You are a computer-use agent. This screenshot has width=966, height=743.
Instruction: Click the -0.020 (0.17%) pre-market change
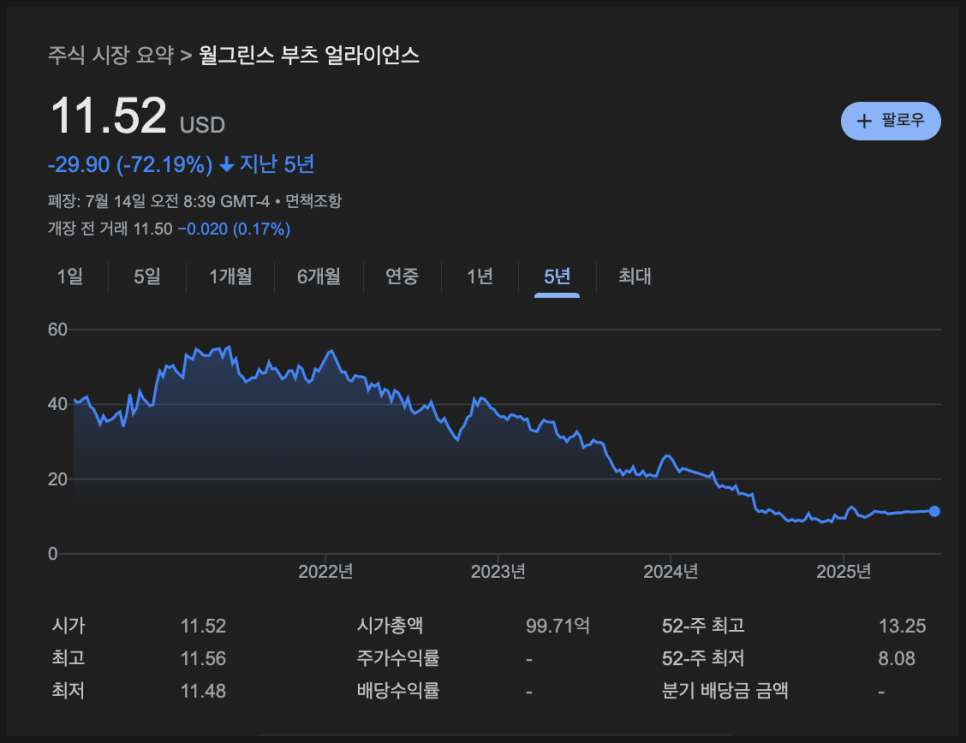234,229
